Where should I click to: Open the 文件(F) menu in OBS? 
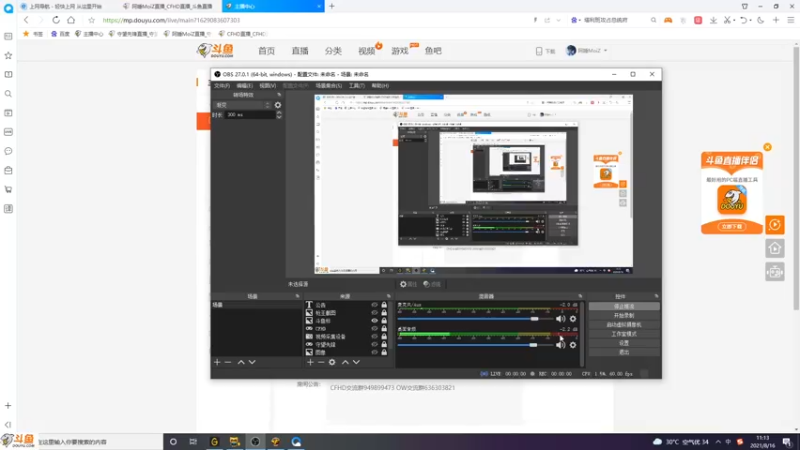tap(221, 86)
